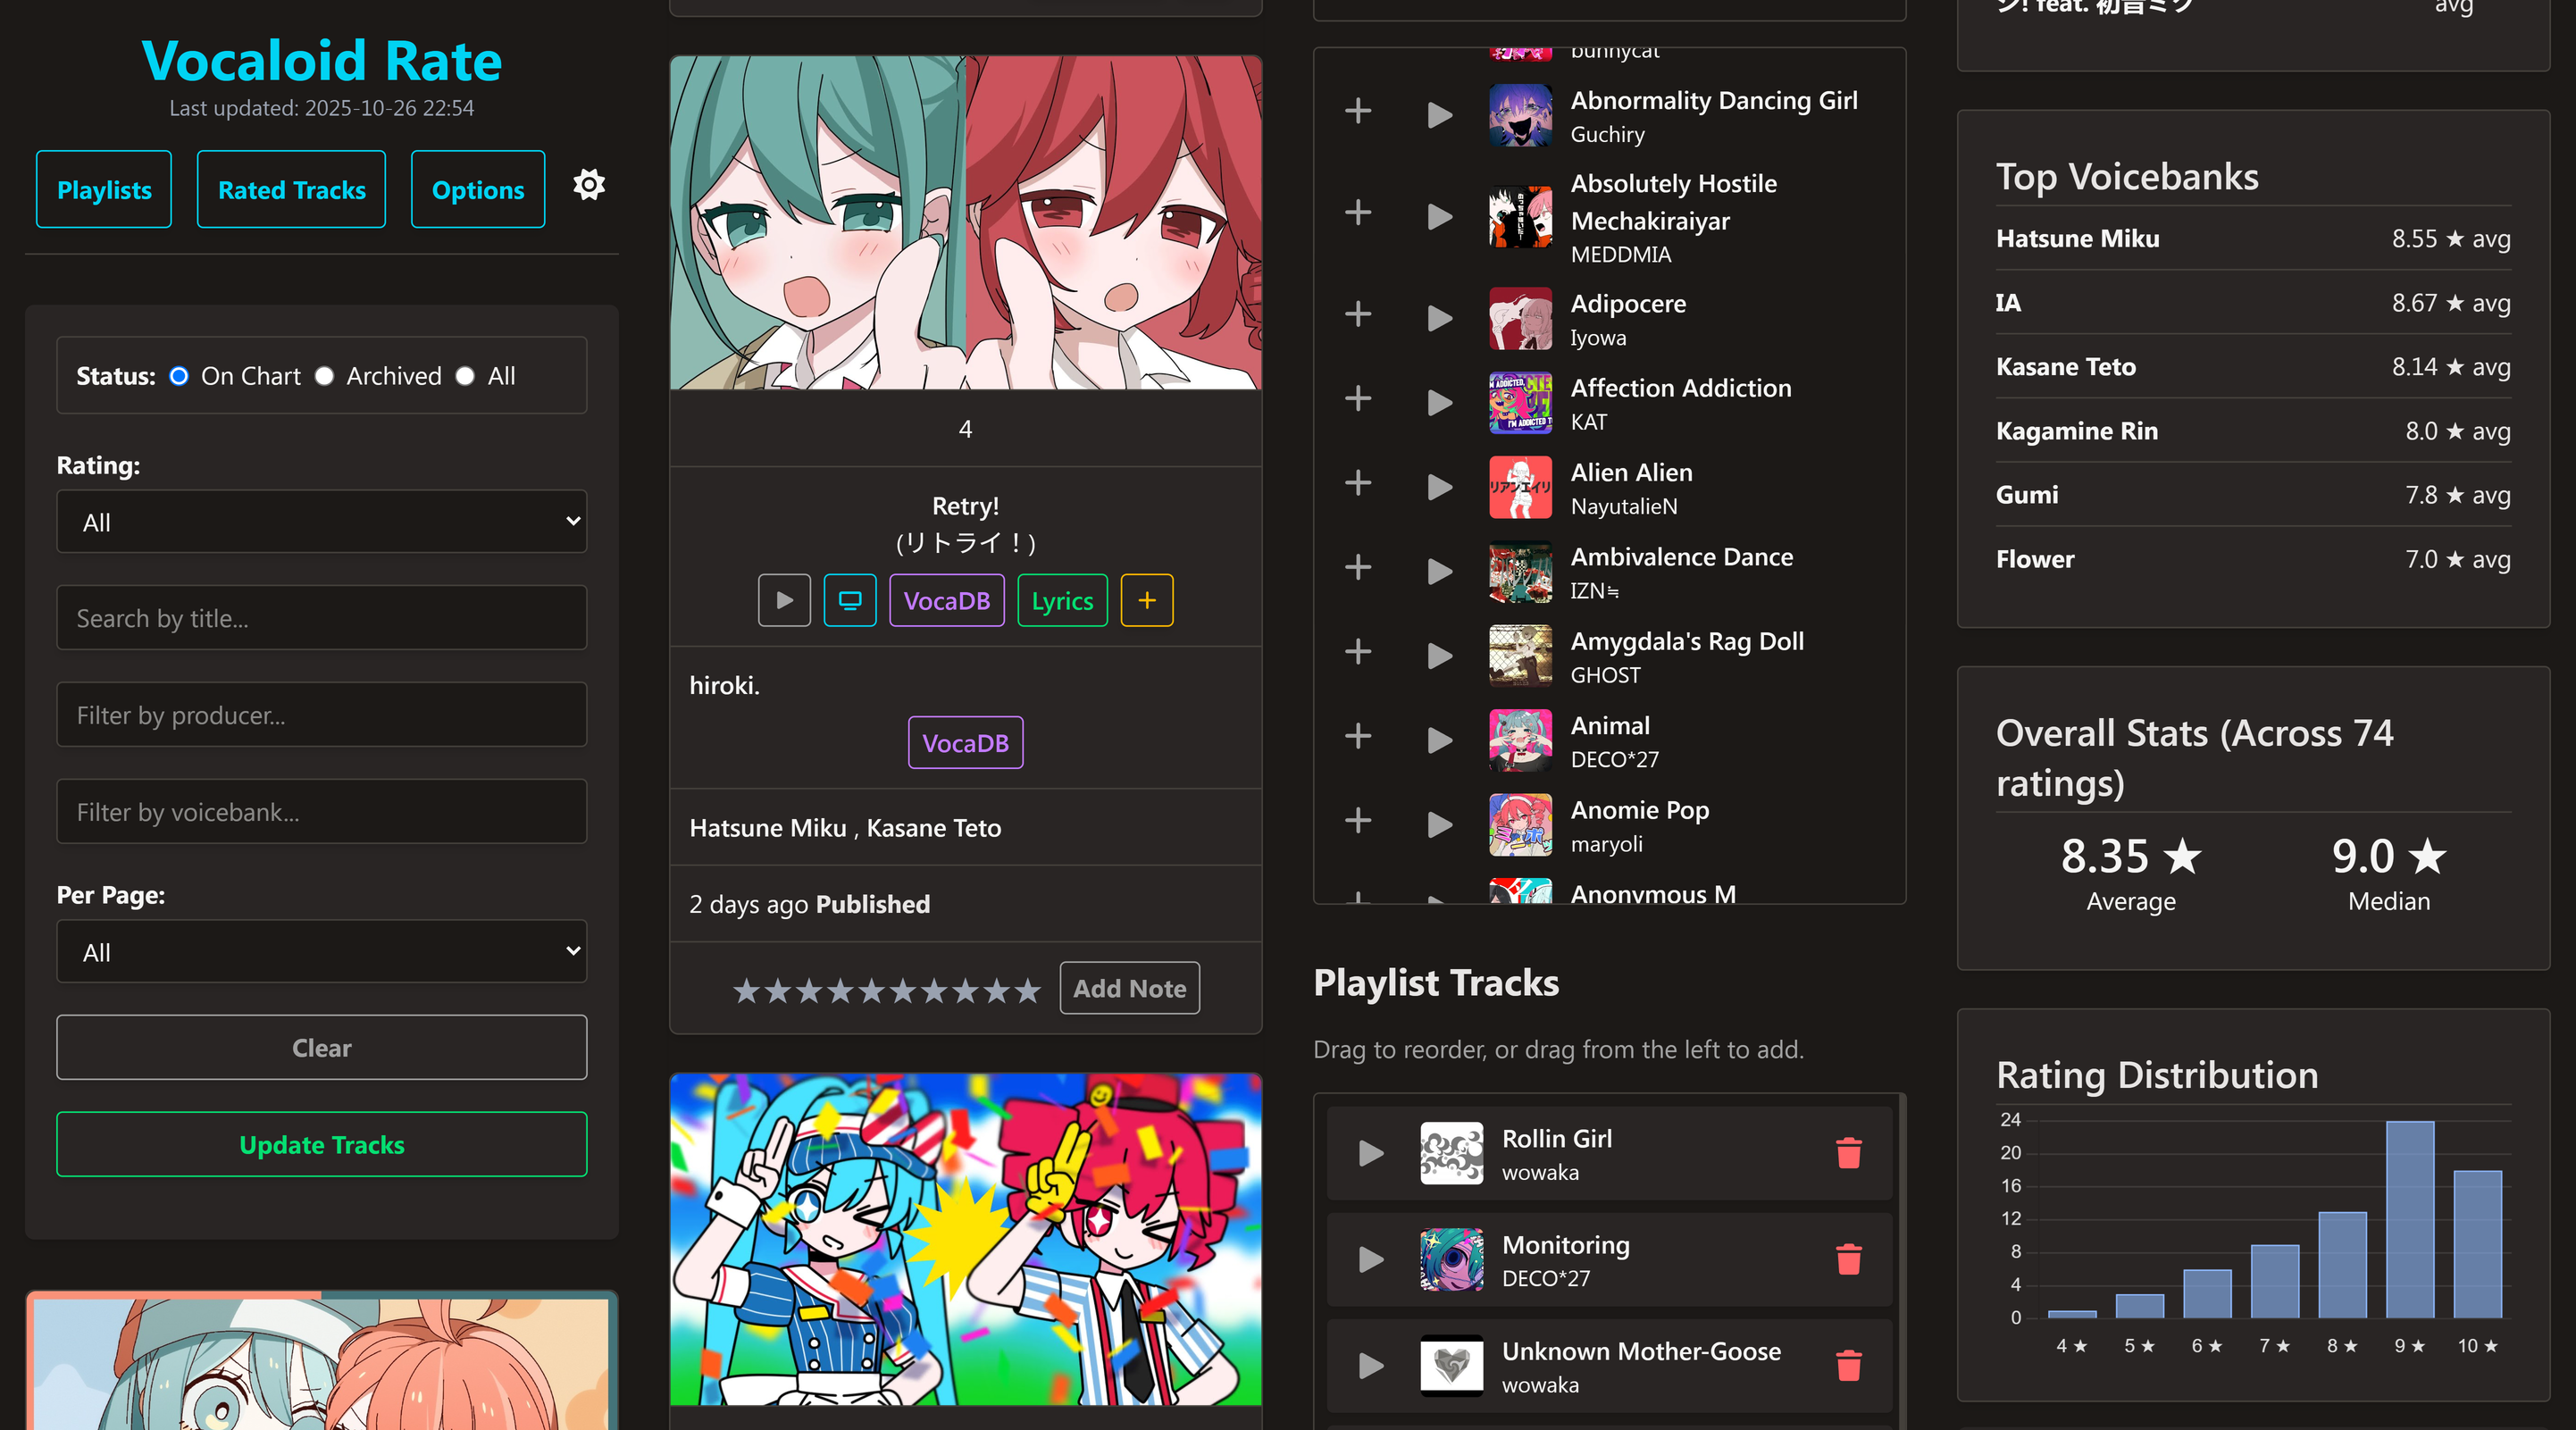Screen dimensions: 2576x1430
Task: Add Alien Alien with plus icon
Action: point(1358,483)
